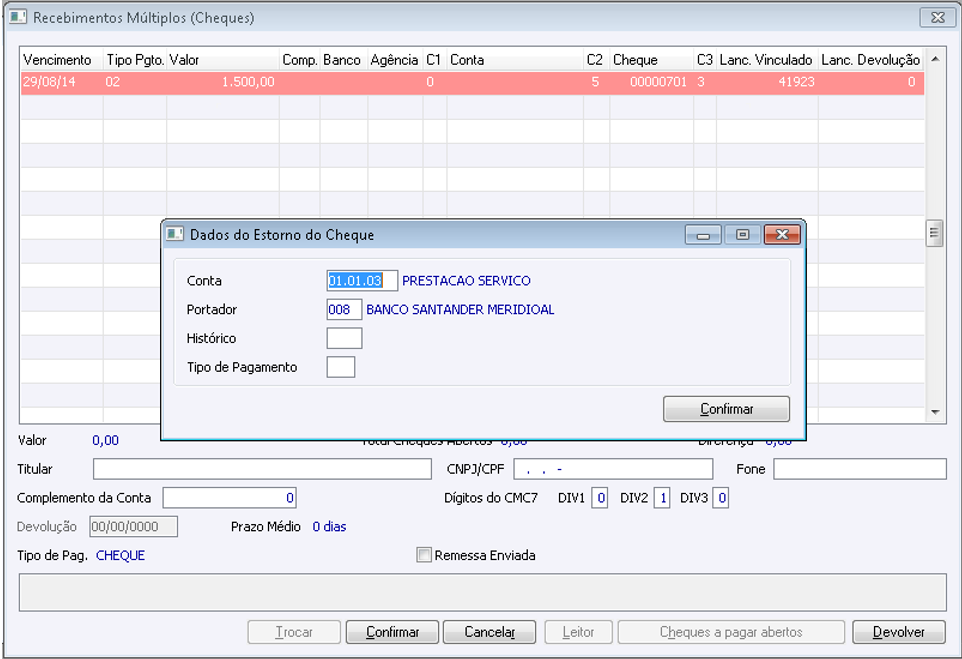Click the Titular text field
This screenshot has width=962, height=659.
(x=263, y=469)
